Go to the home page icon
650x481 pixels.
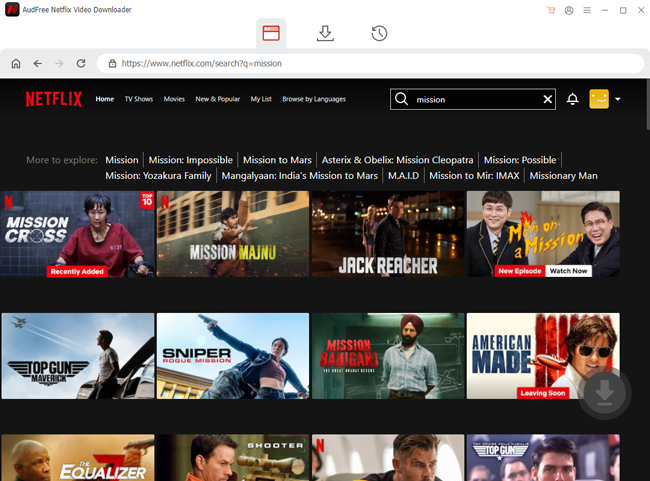click(16, 63)
